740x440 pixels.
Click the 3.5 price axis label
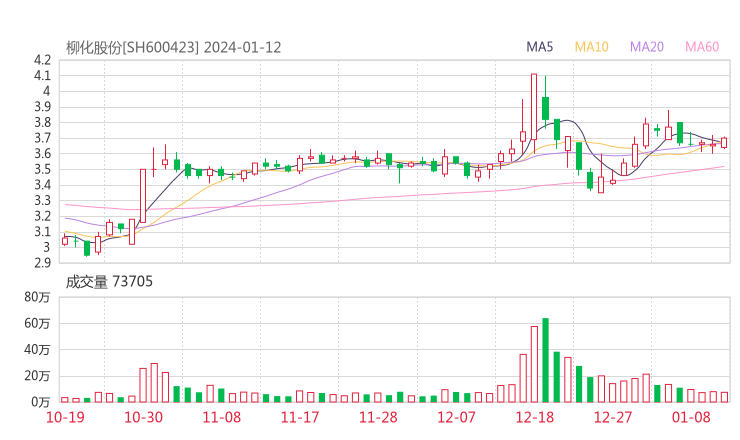point(42,169)
